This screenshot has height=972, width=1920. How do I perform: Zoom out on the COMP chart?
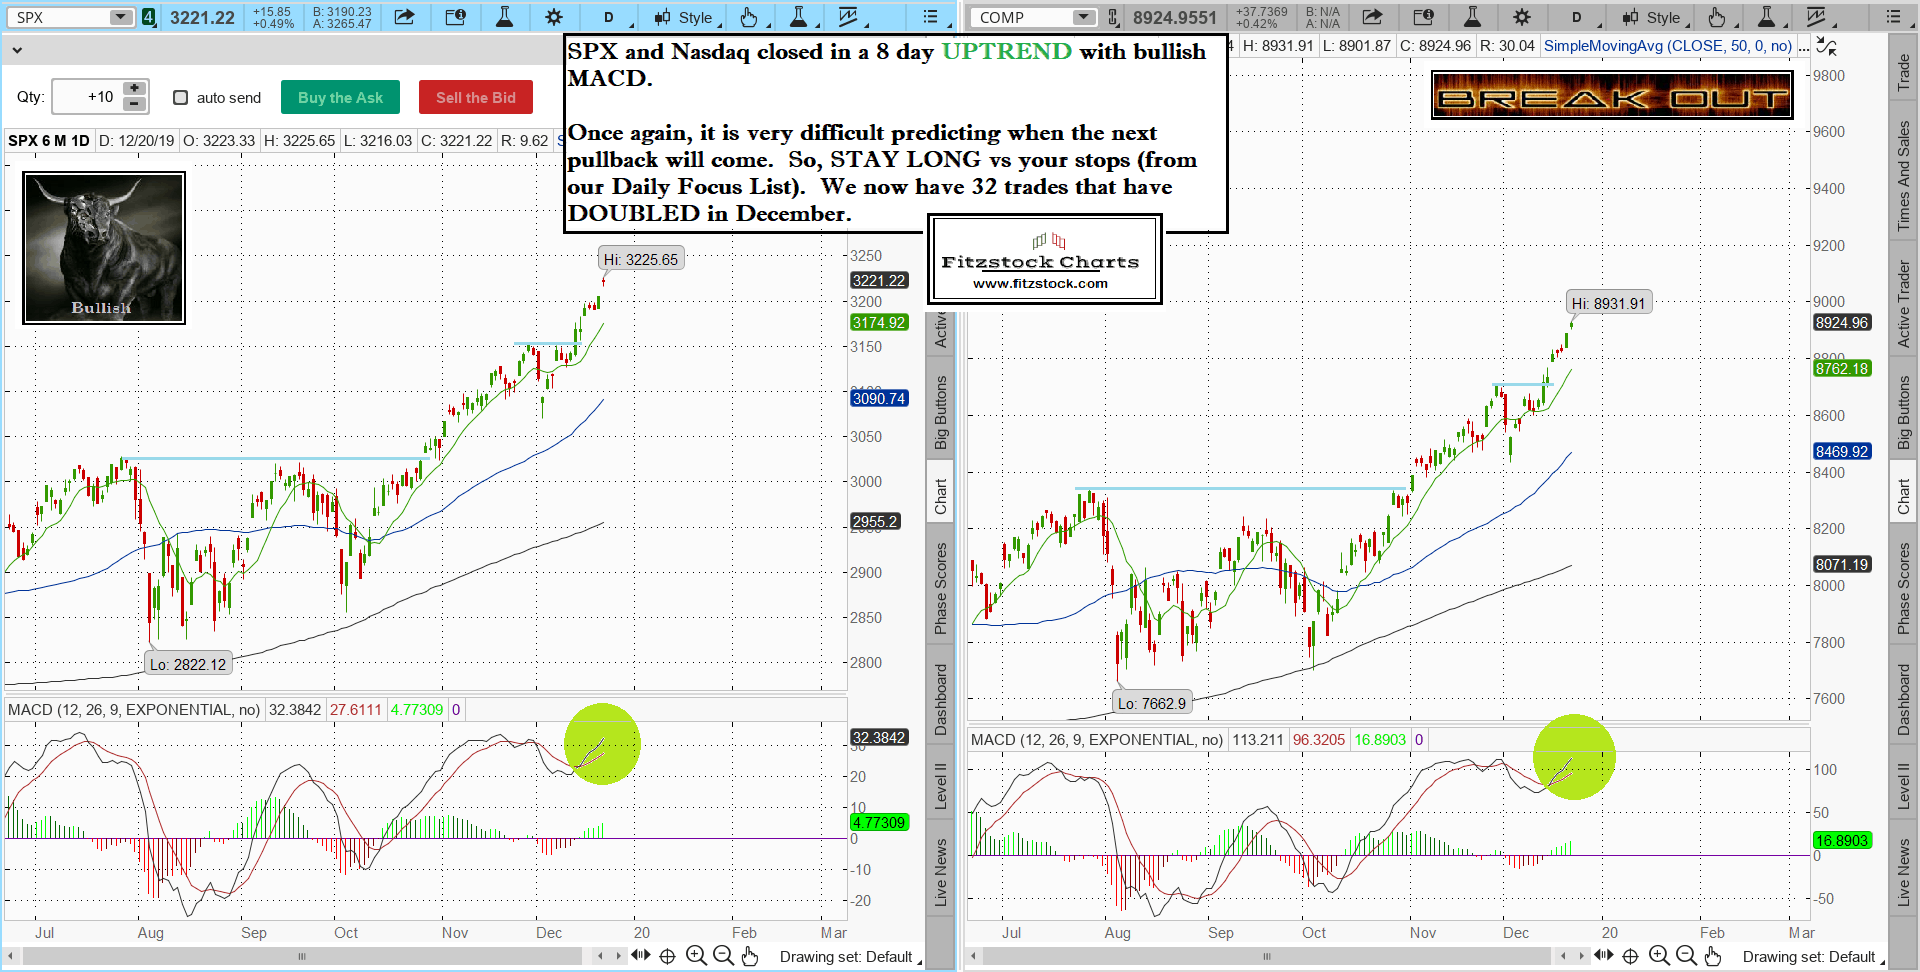[1686, 956]
